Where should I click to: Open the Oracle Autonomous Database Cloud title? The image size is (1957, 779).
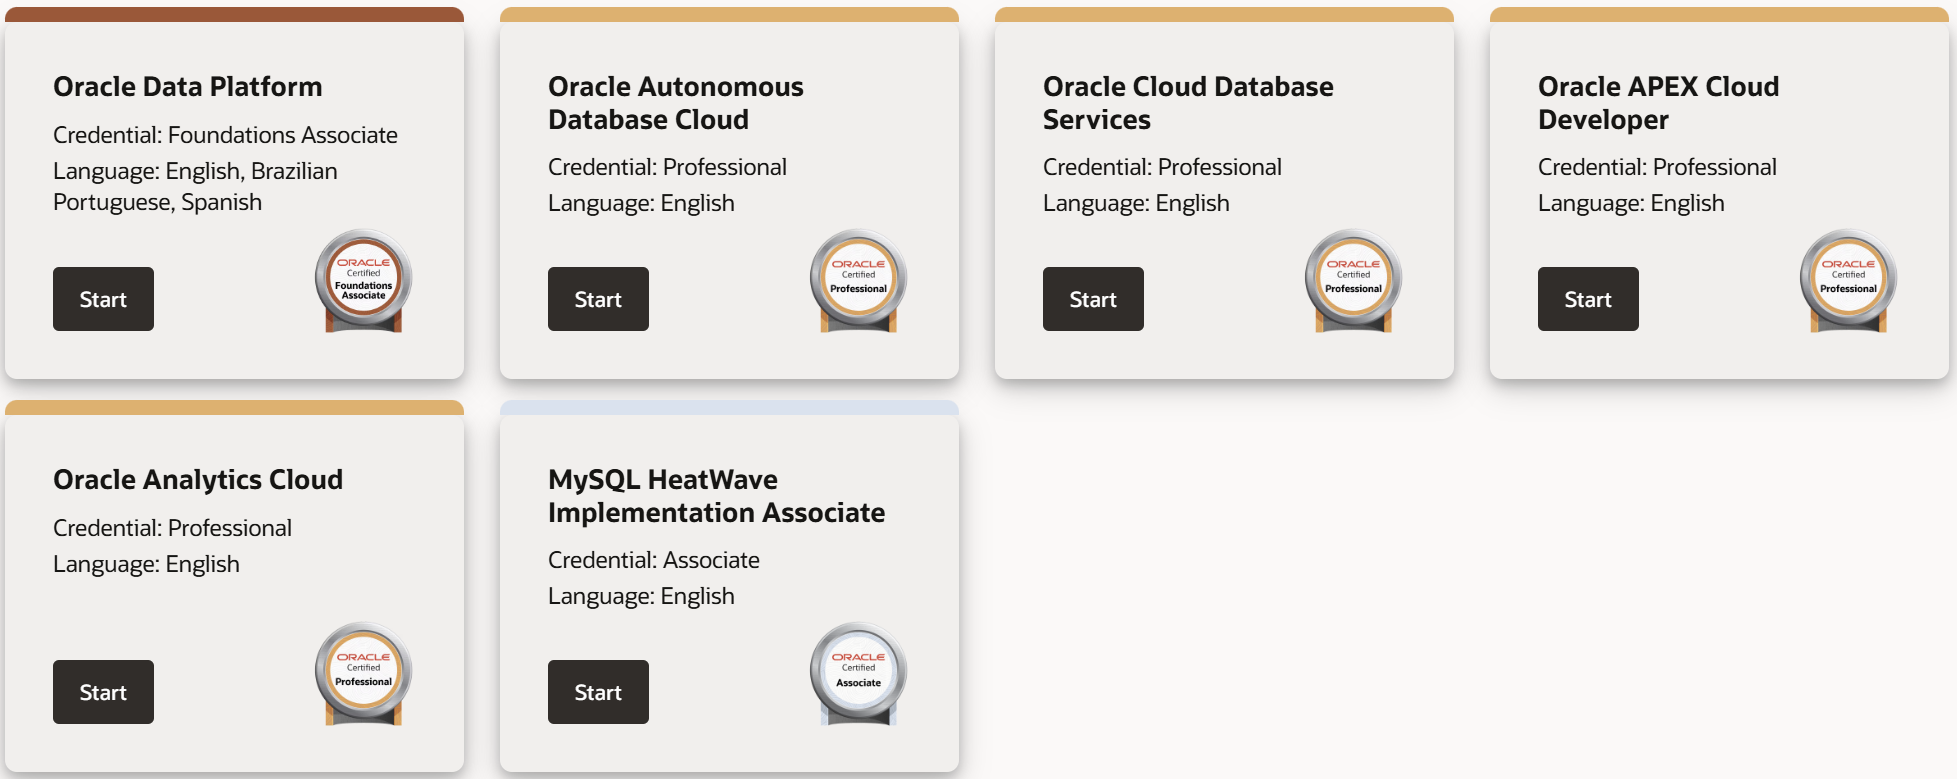[x=676, y=103]
